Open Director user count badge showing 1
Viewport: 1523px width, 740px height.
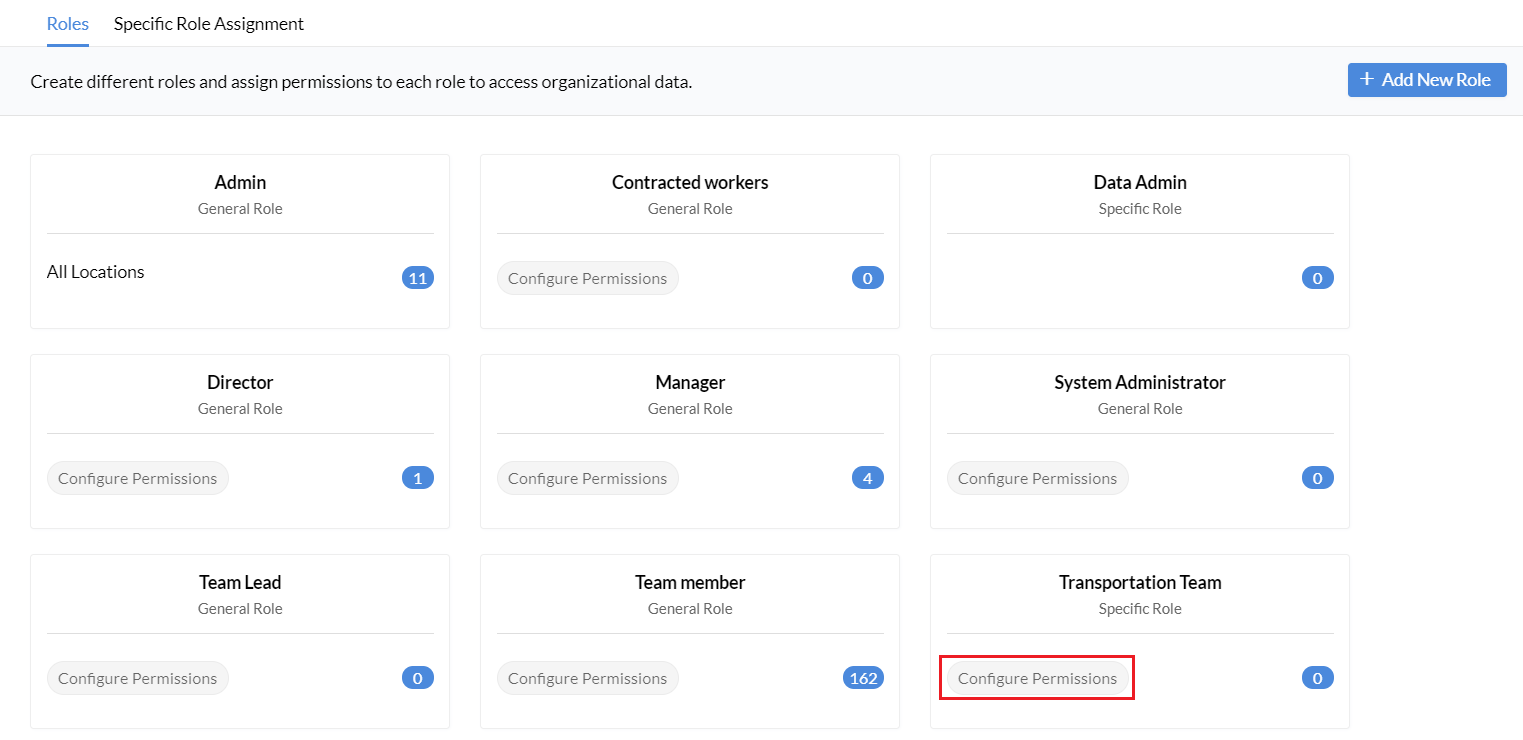(x=418, y=478)
